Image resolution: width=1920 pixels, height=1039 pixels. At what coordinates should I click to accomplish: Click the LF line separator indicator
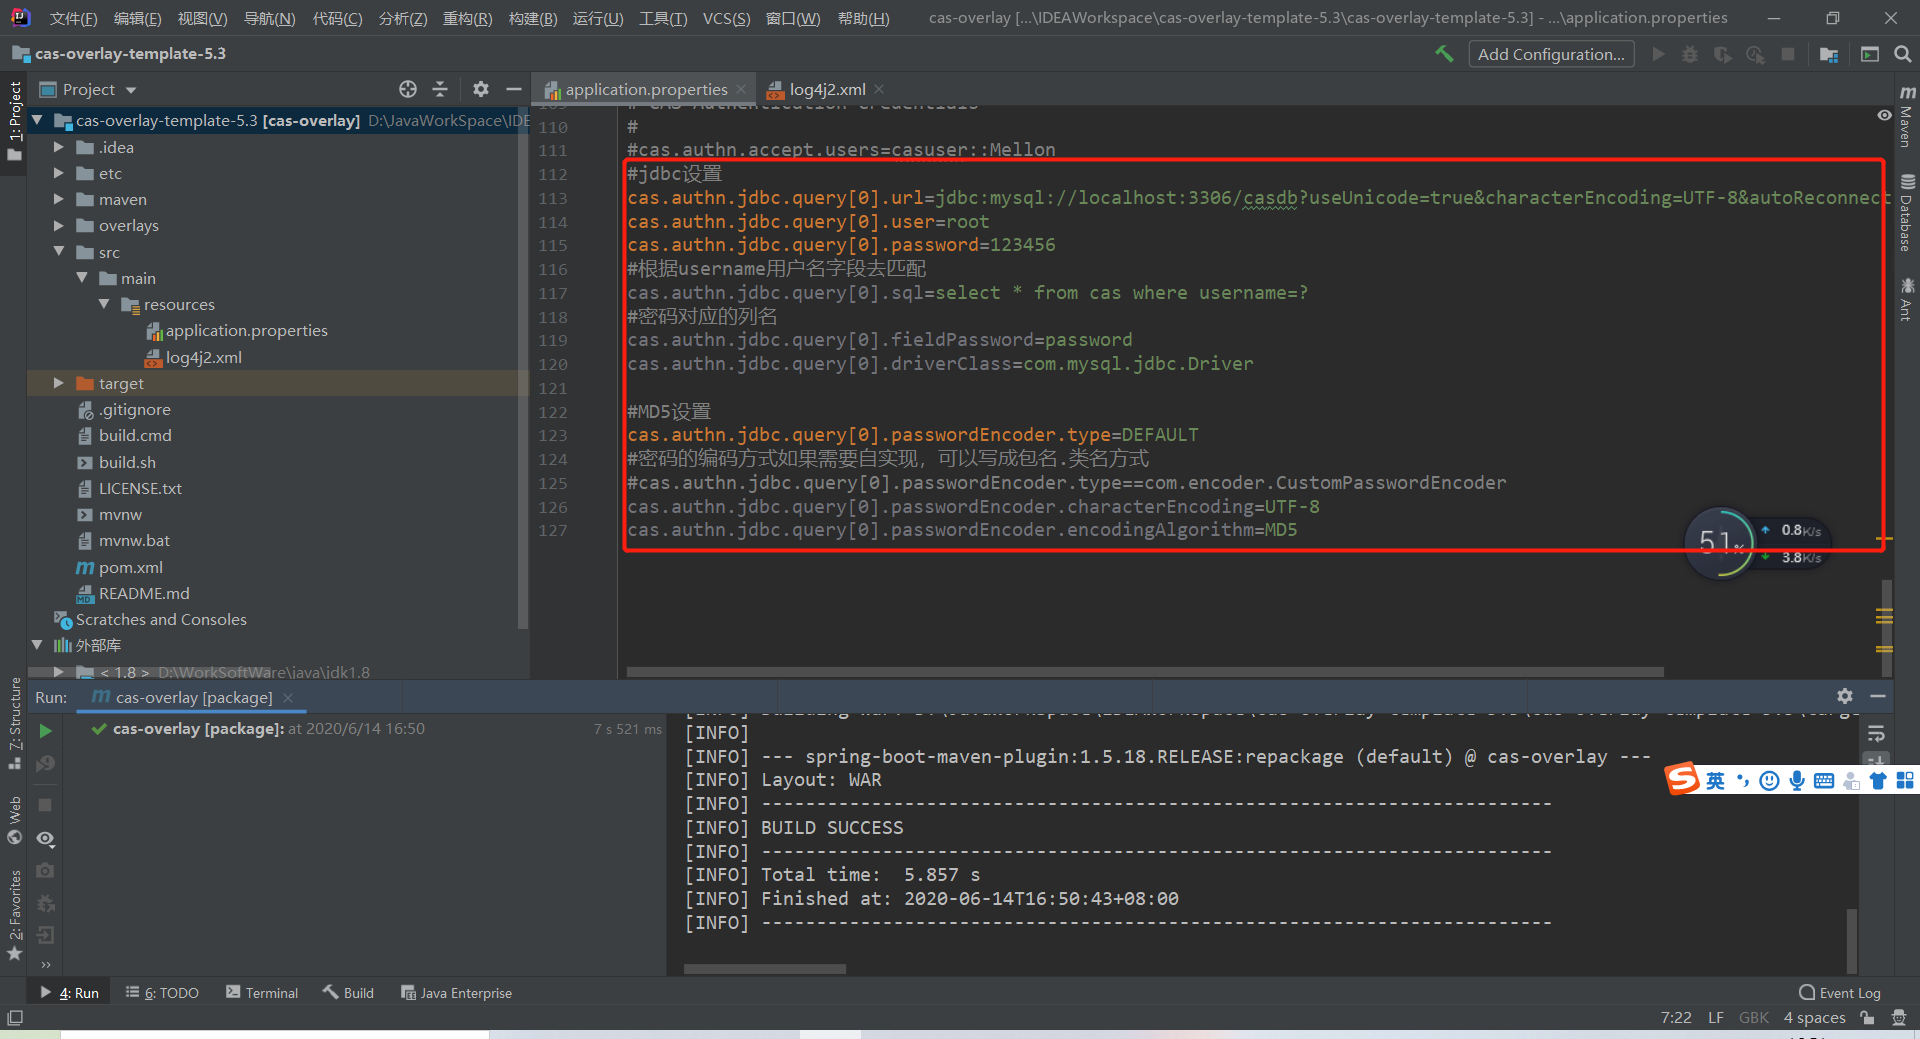click(1716, 1017)
